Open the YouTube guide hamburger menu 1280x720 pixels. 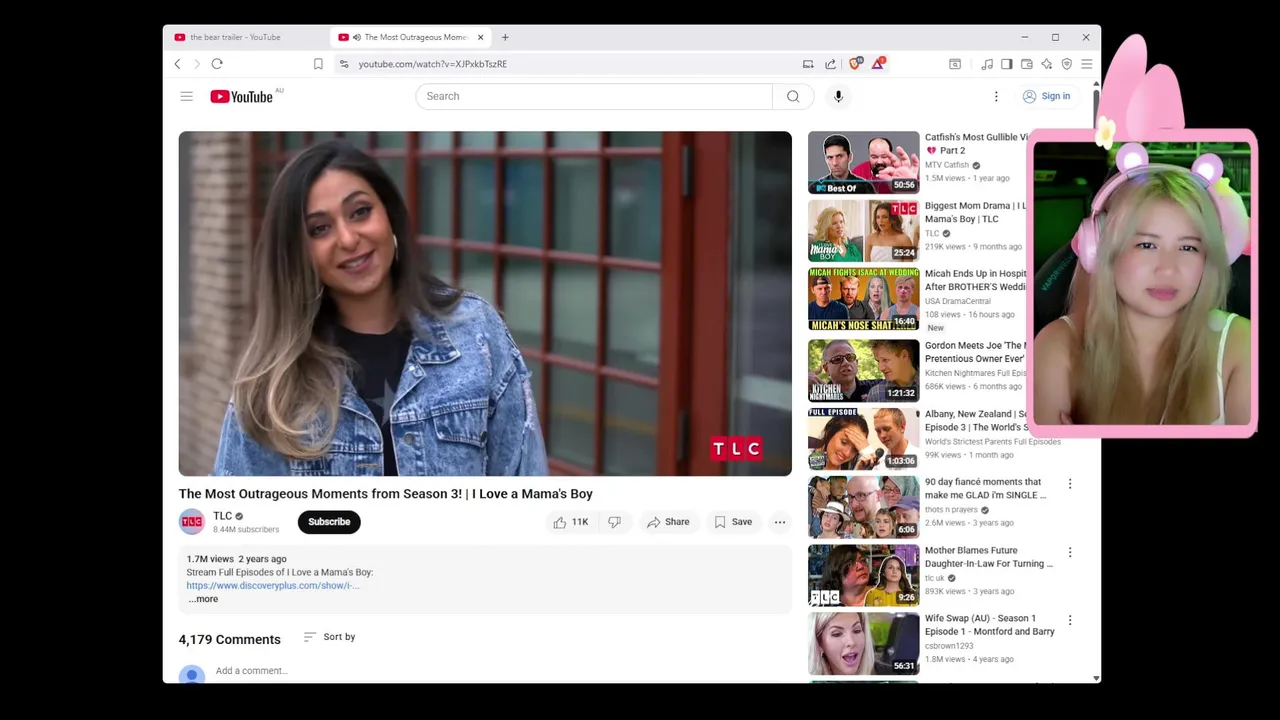click(x=186, y=96)
